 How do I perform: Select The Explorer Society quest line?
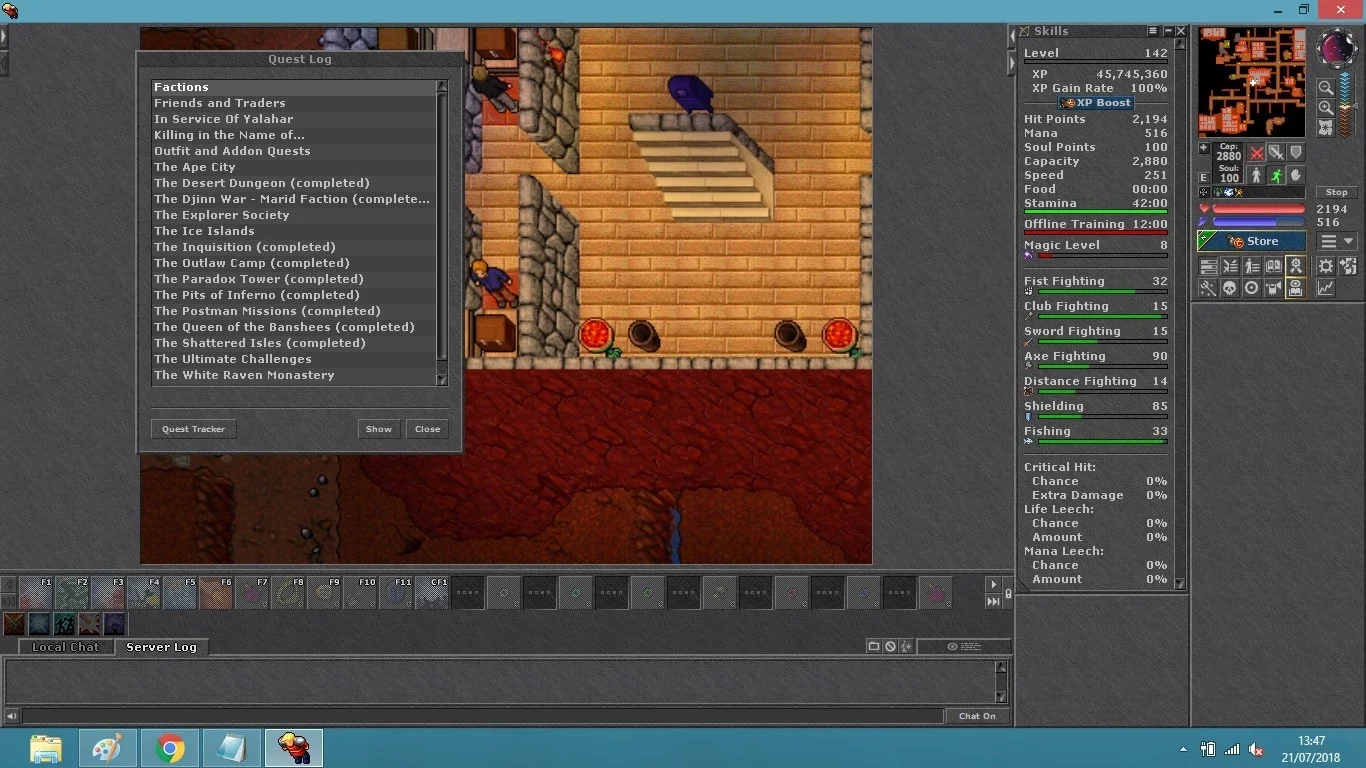pyautogui.click(x=294, y=215)
